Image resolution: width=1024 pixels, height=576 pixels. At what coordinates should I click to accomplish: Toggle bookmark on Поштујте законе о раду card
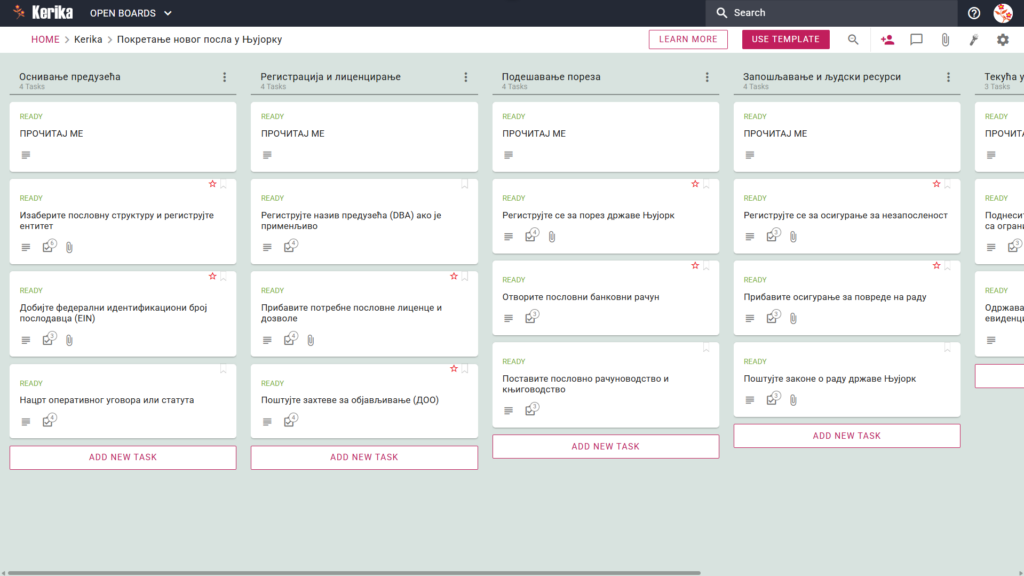pyautogui.click(x=948, y=348)
